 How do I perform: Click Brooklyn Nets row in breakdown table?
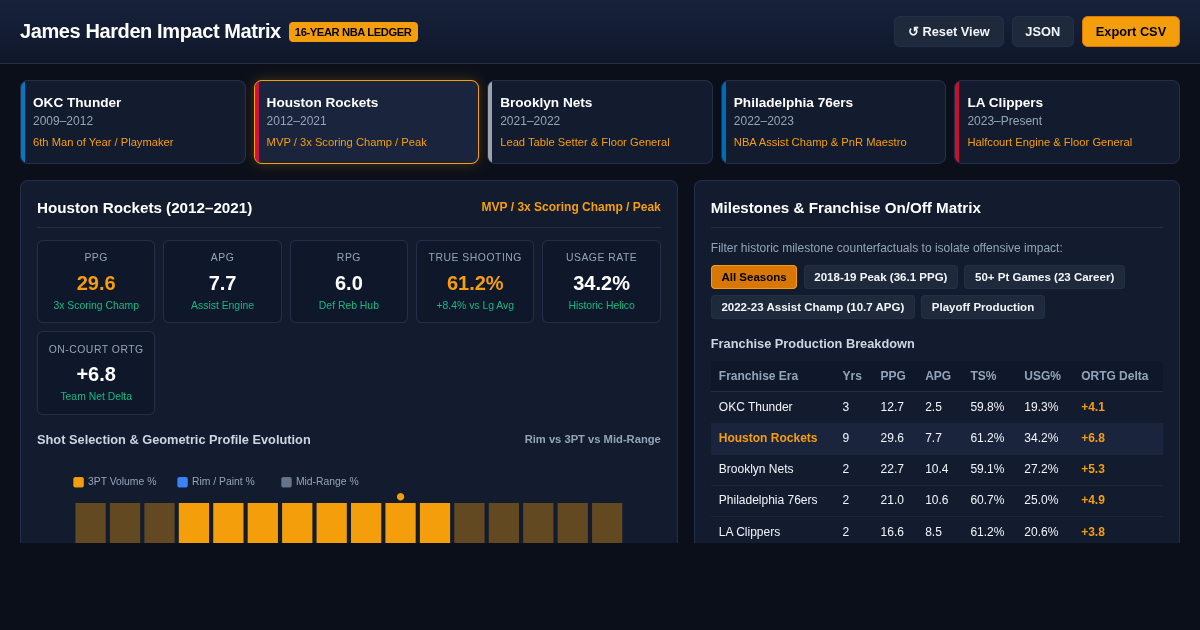click(x=937, y=469)
